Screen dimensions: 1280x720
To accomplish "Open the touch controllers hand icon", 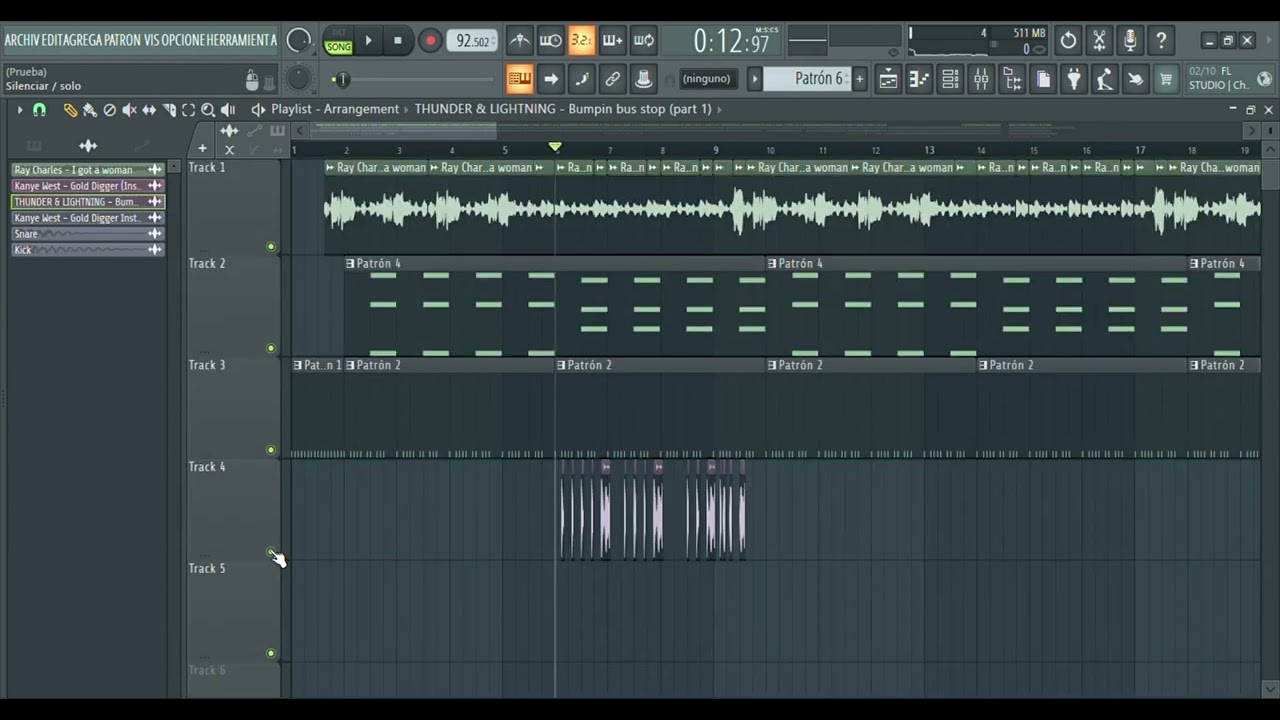I will tap(1135, 79).
